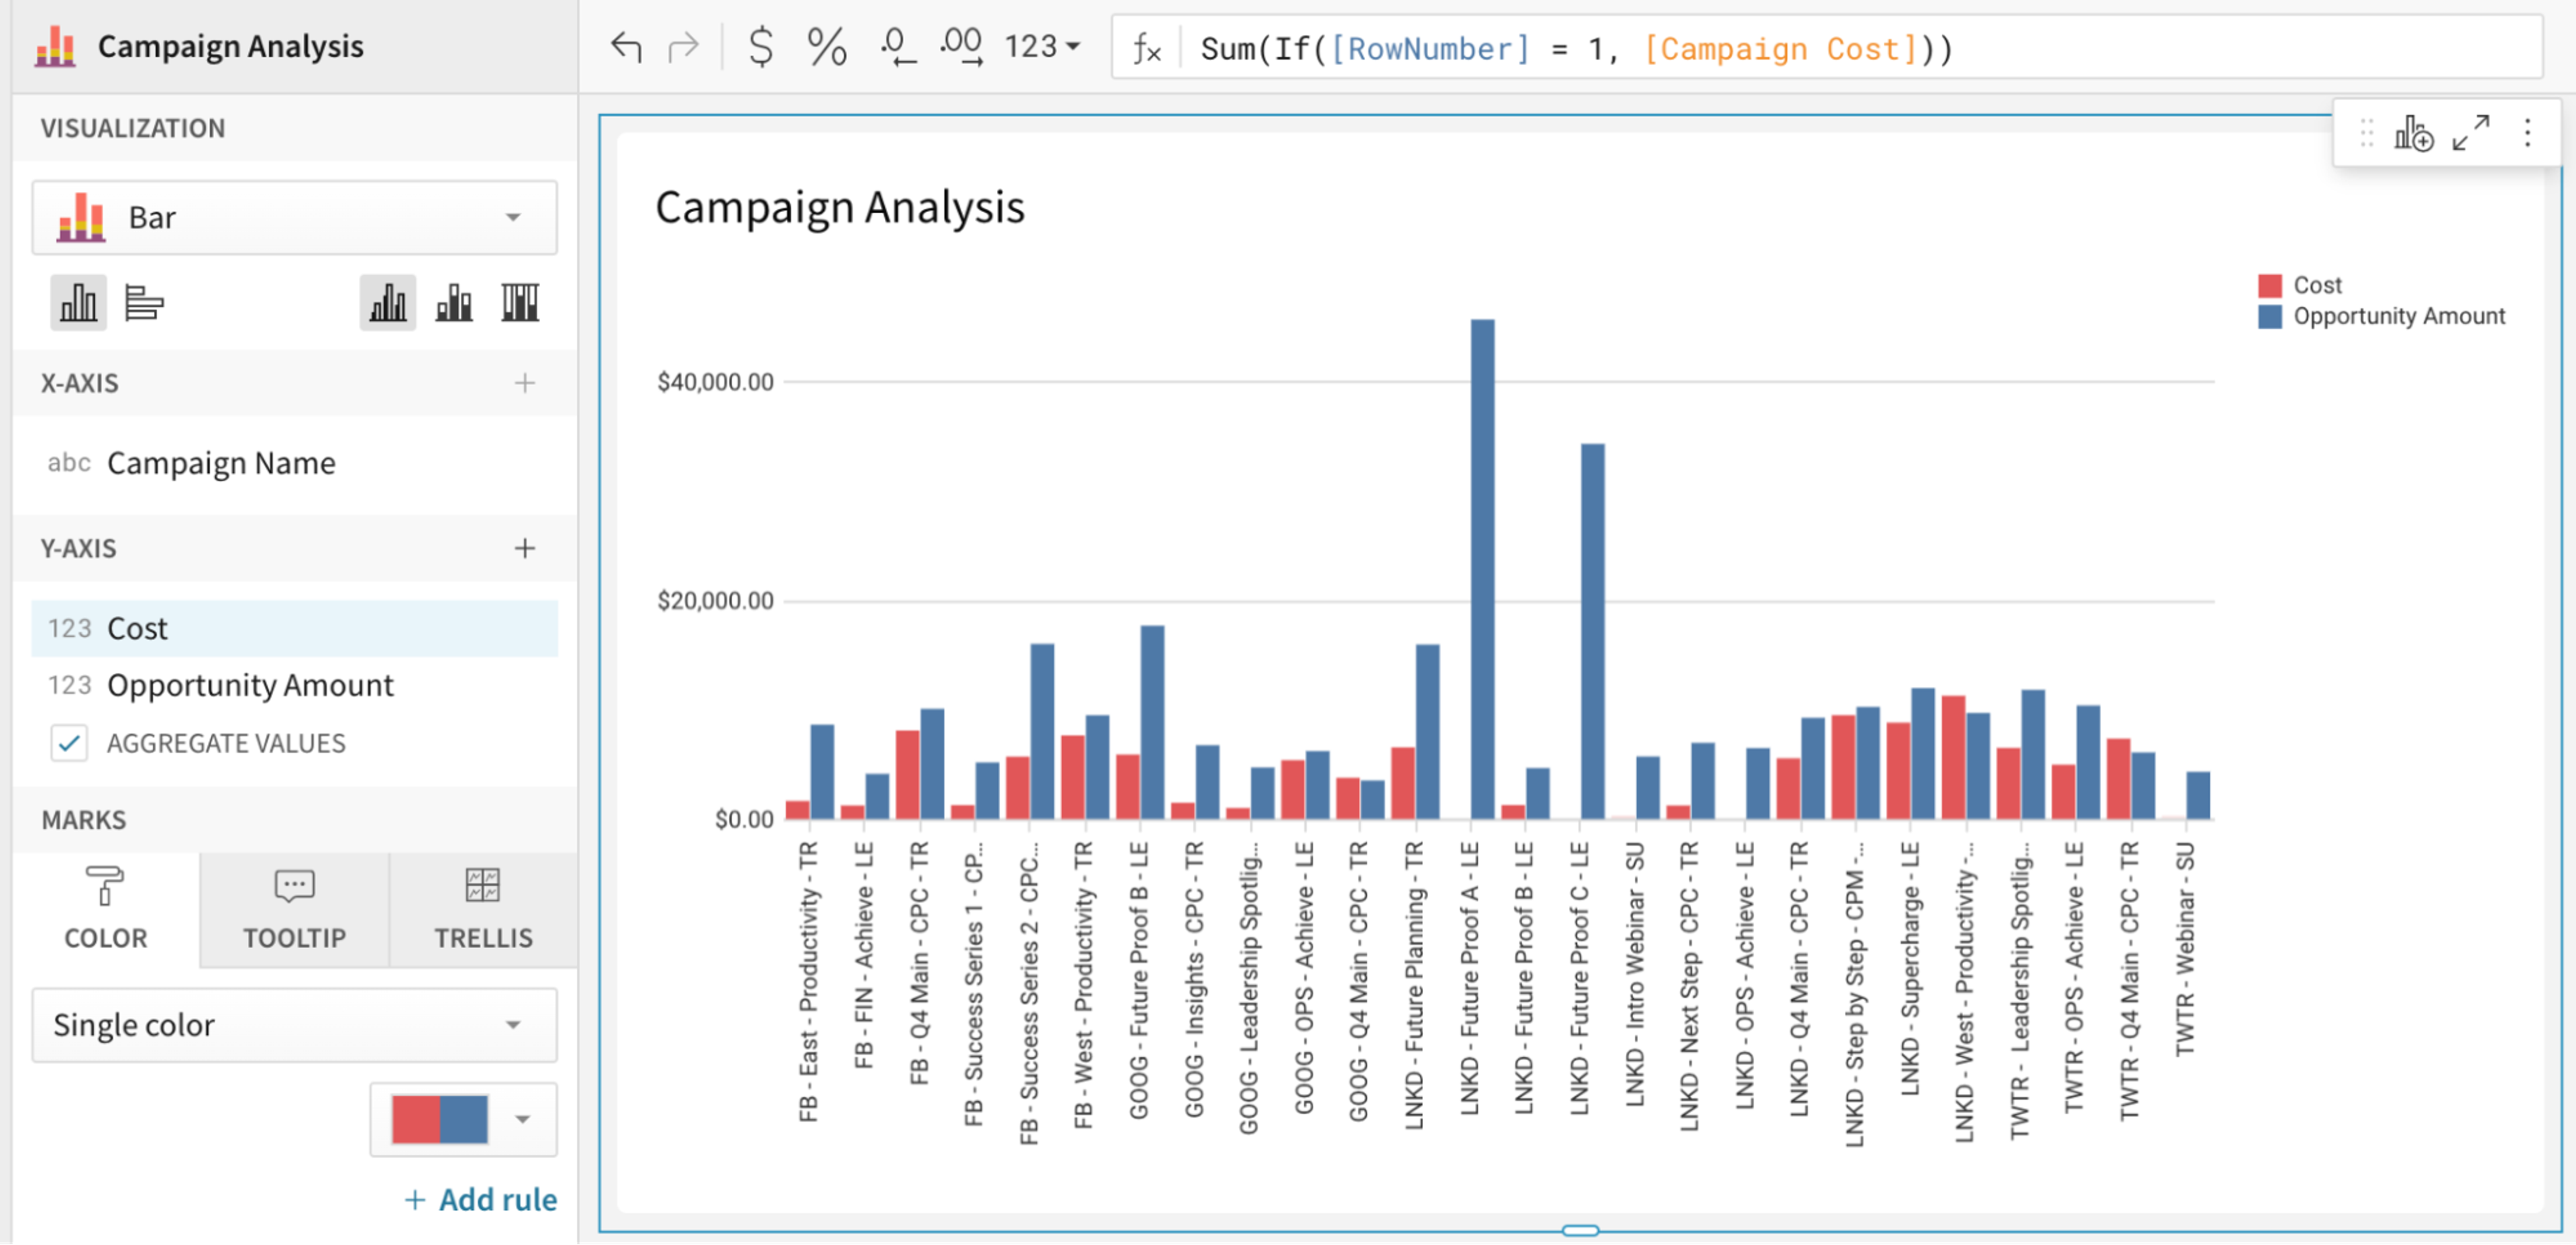Decrease decimal places button
This screenshot has width=2576, height=1245.
[x=897, y=46]
